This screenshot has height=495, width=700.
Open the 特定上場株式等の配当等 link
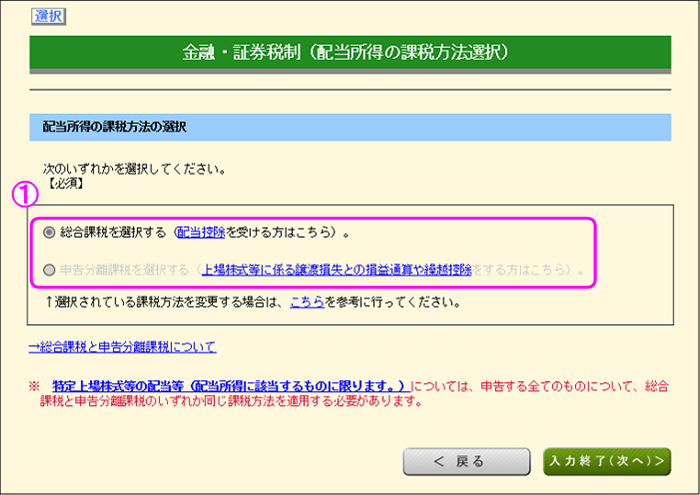[x=230, y=386]
